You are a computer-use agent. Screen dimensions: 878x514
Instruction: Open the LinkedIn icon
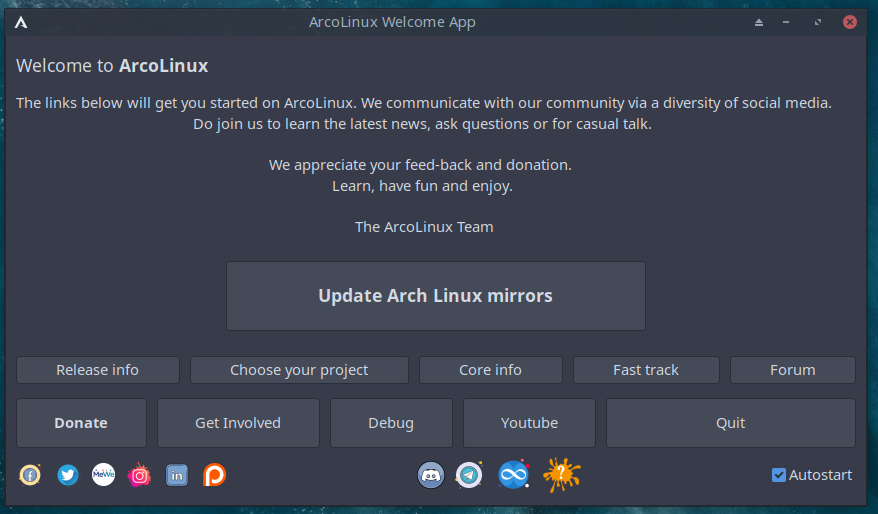(177, 475)
